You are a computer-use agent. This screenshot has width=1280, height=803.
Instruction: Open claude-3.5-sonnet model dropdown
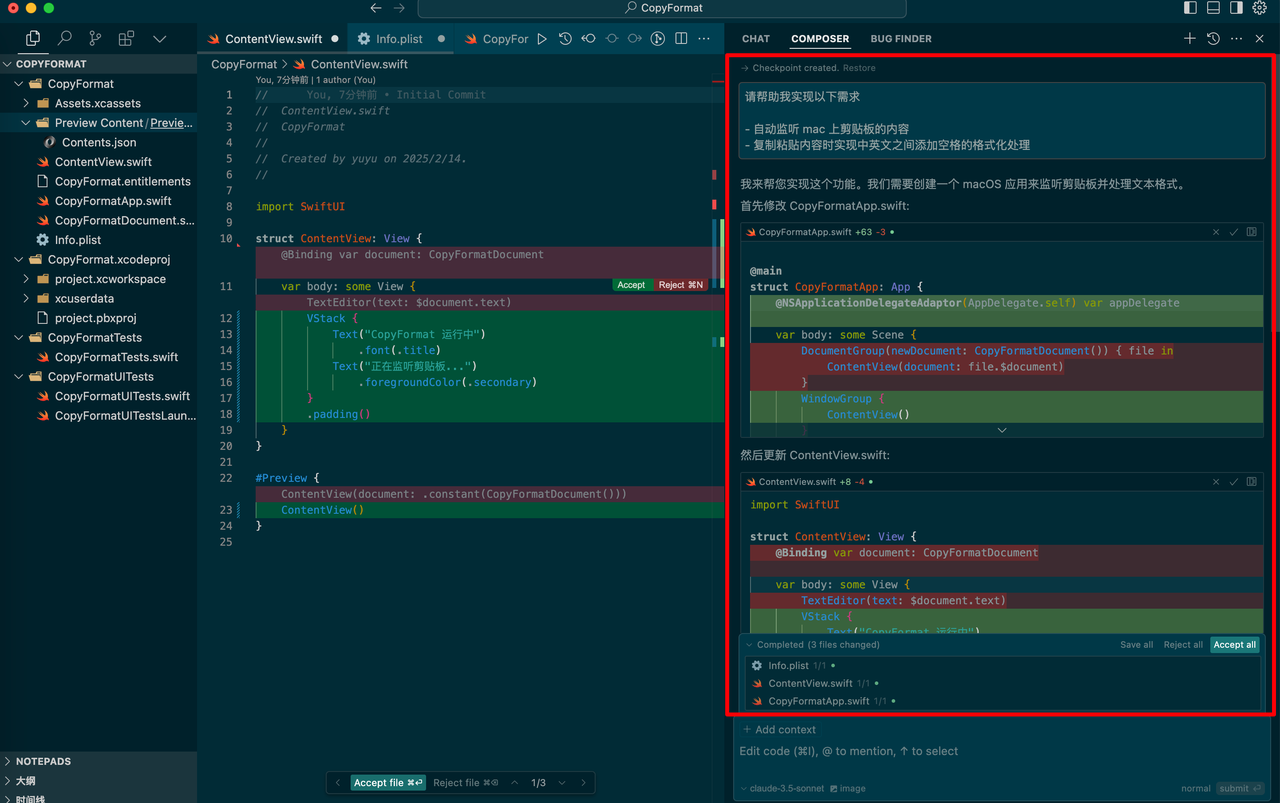[x=783, y=788]
